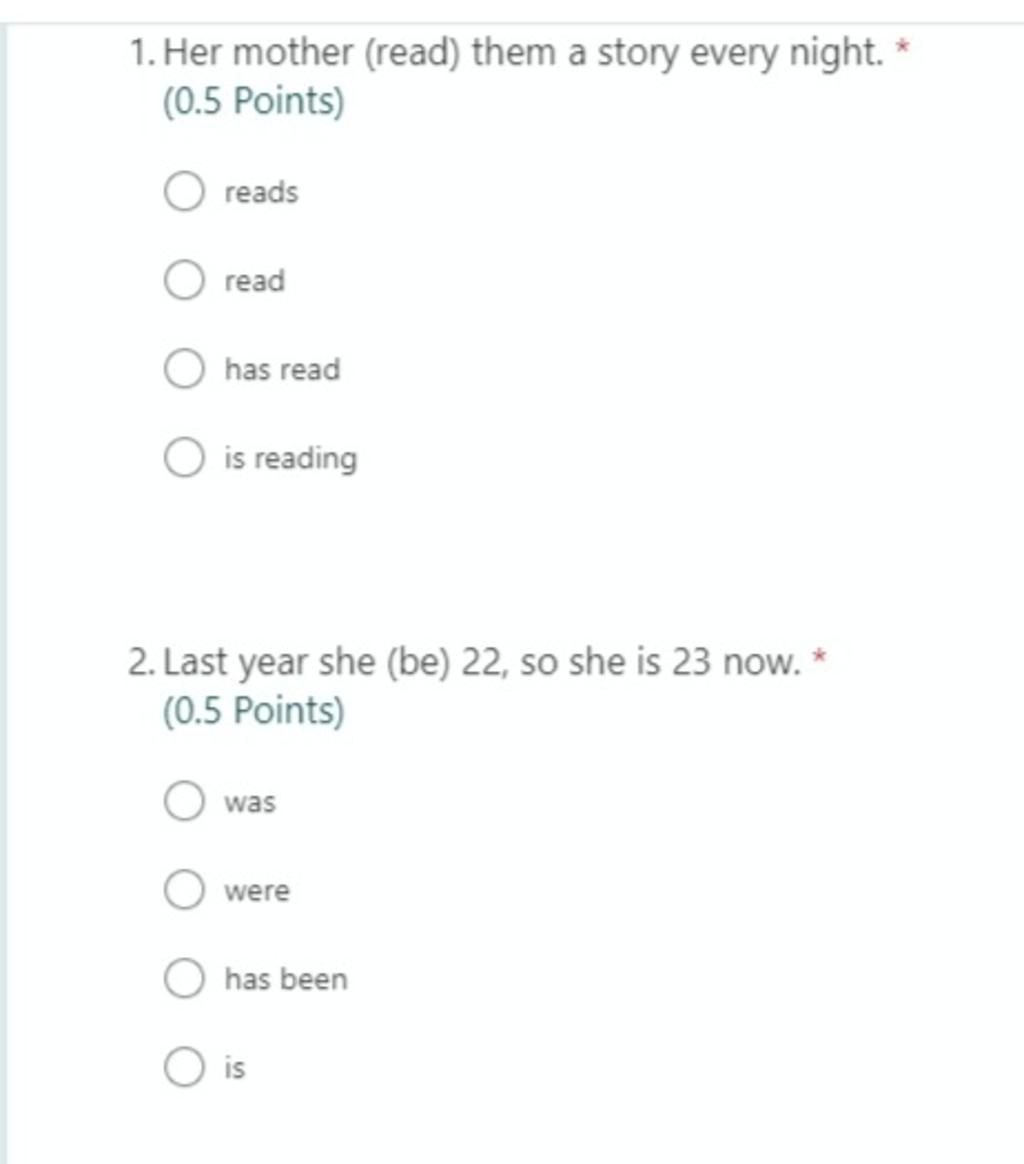Screen dimensions: 1024x1164
Task: Choose the radio circle beside 'read'
Action: [184, 280]
